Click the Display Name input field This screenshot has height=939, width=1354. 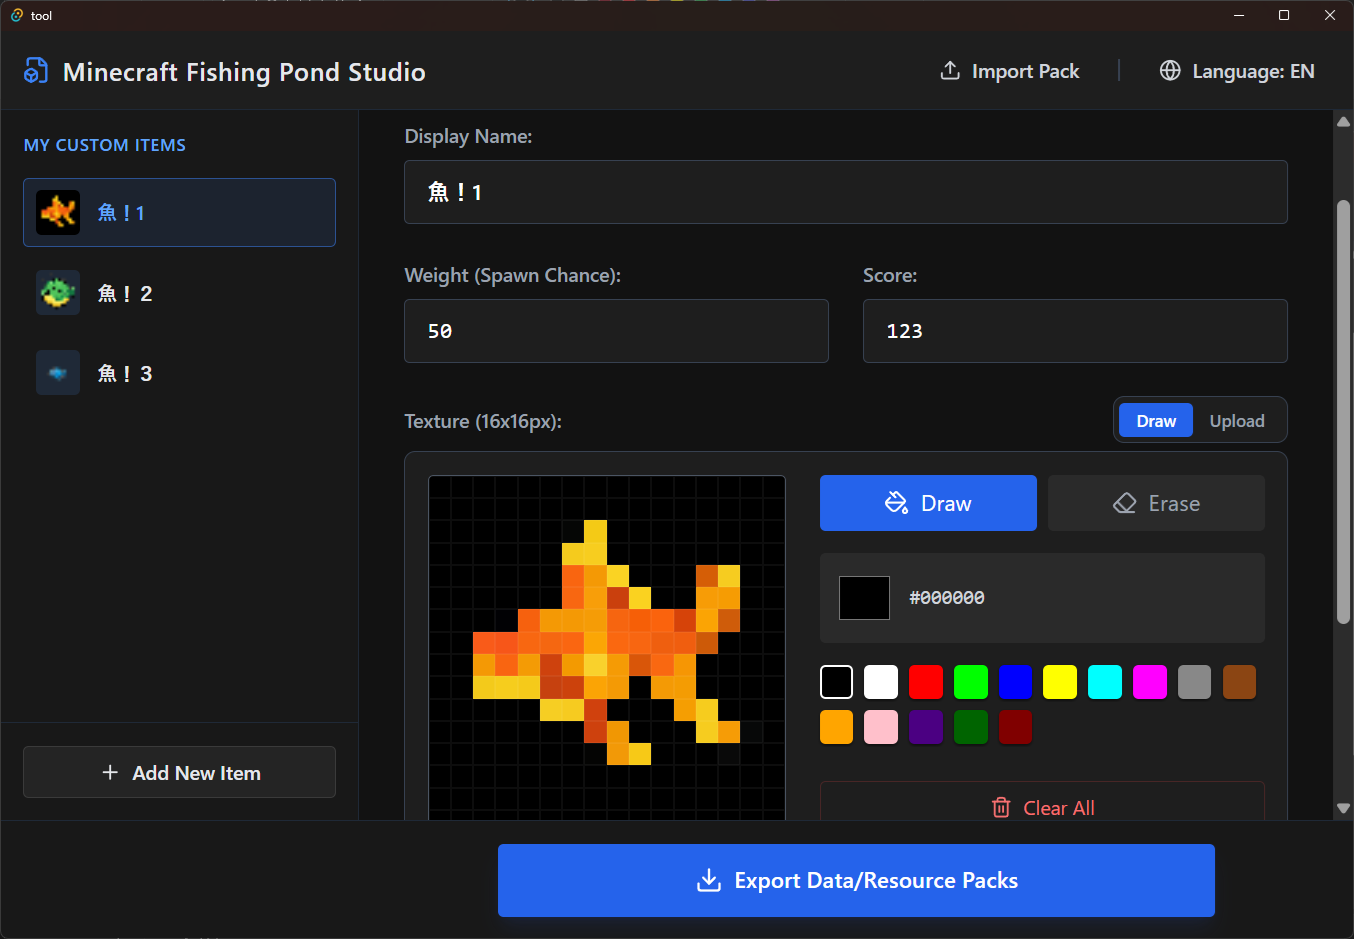[x=845, y=192]
